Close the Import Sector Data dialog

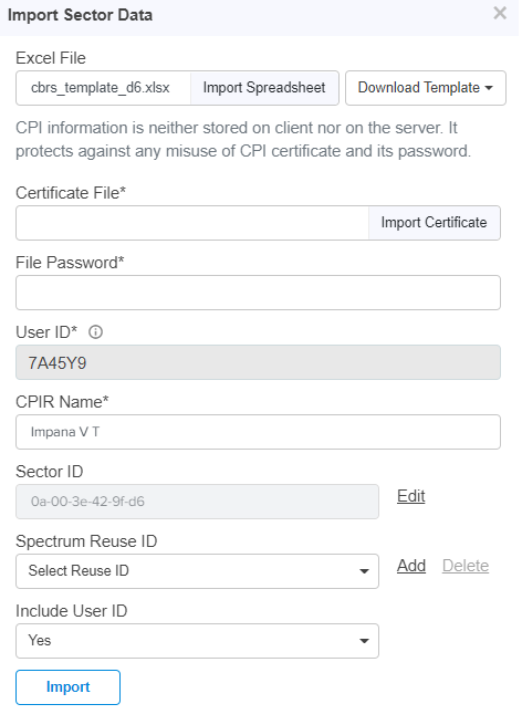[500, 13]
